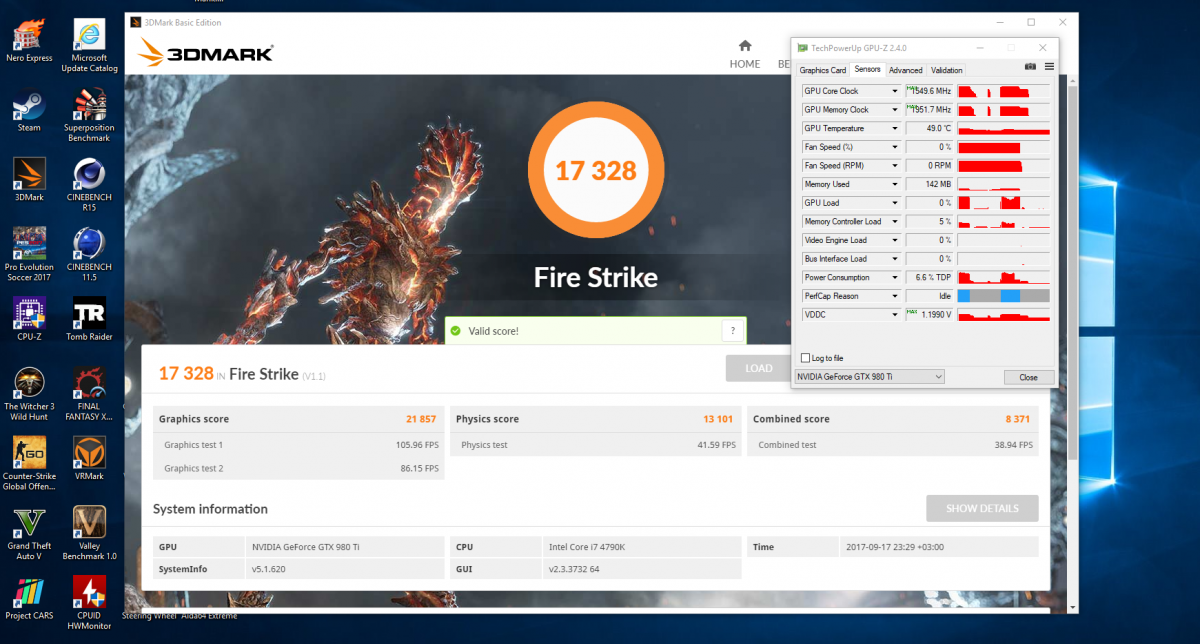The width and height of the screenshot is (1200, 644).
Task: Select the Sensors tab in GPU-Z
Action: [x=867, y=70]
